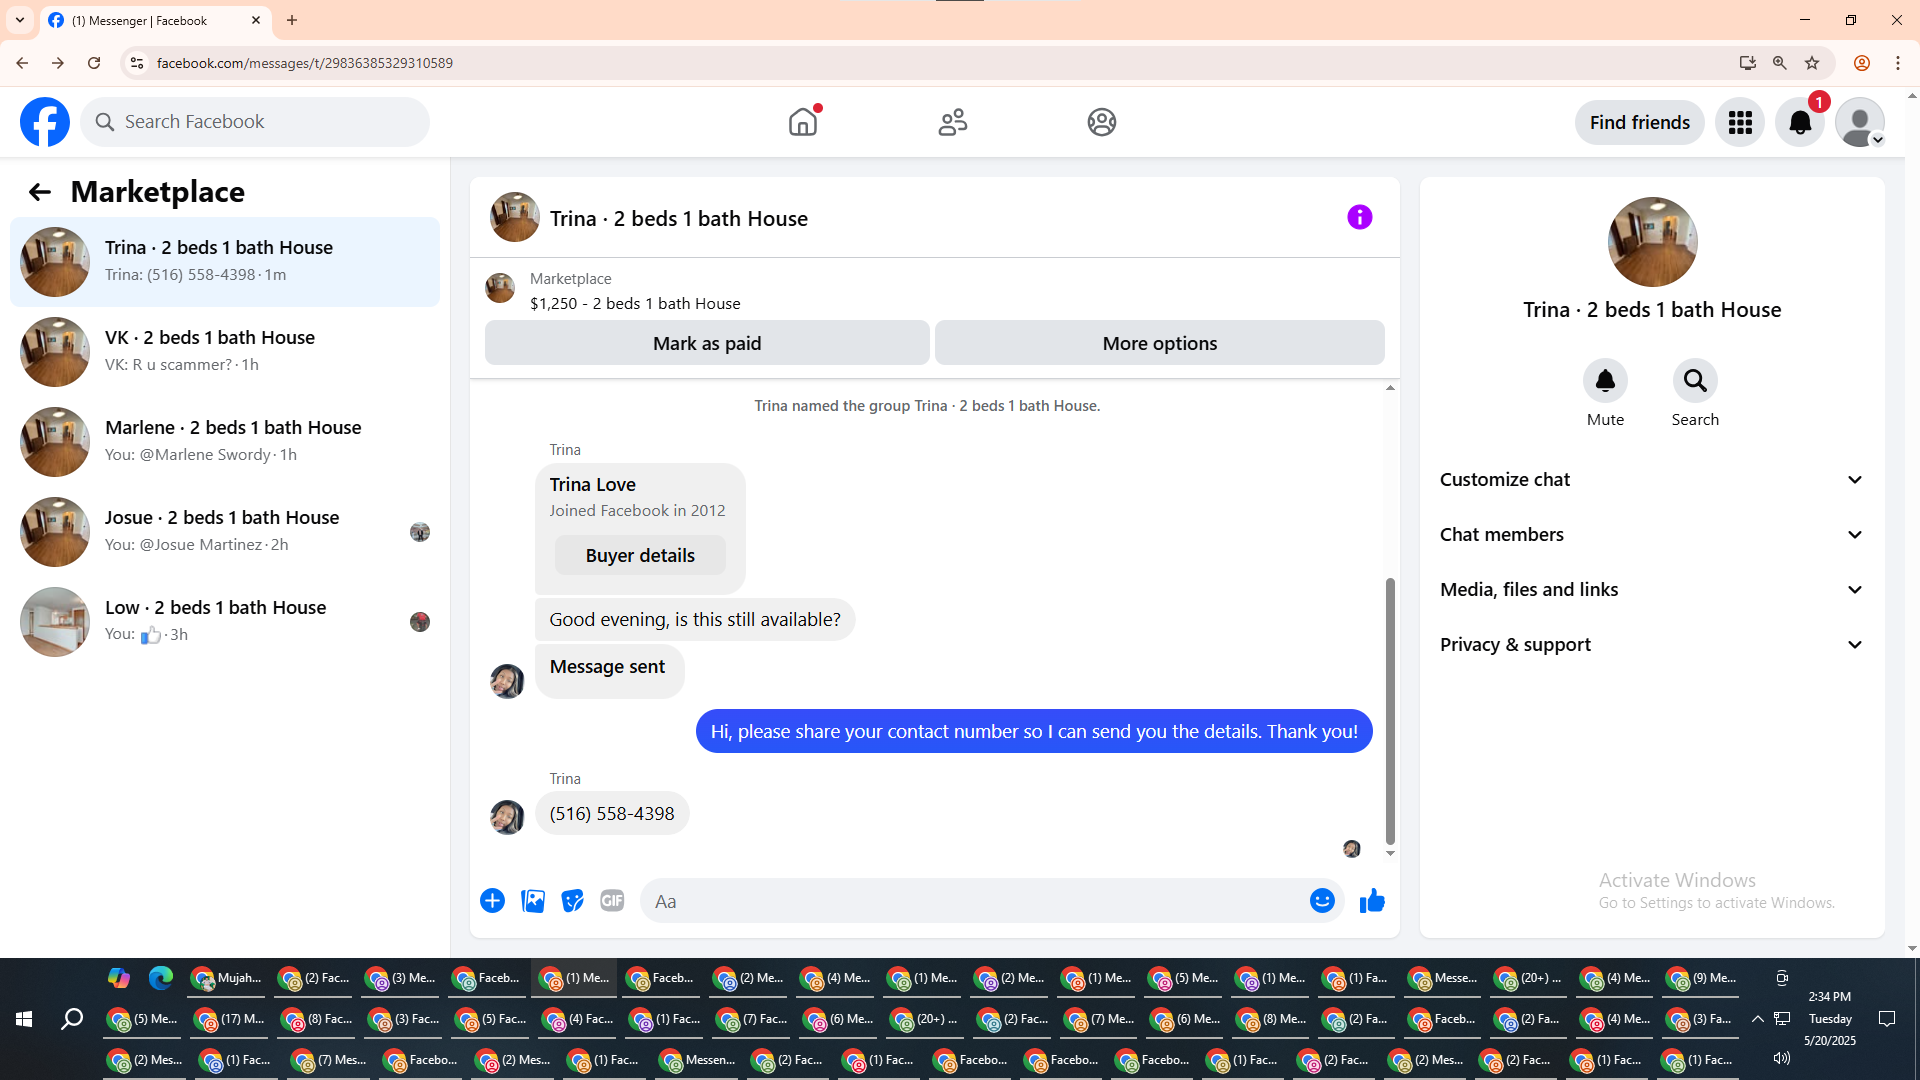The height and width of the screenshot is (1080, 1920).
Task: Click the Search Facebook field
Action: (255, 122)
